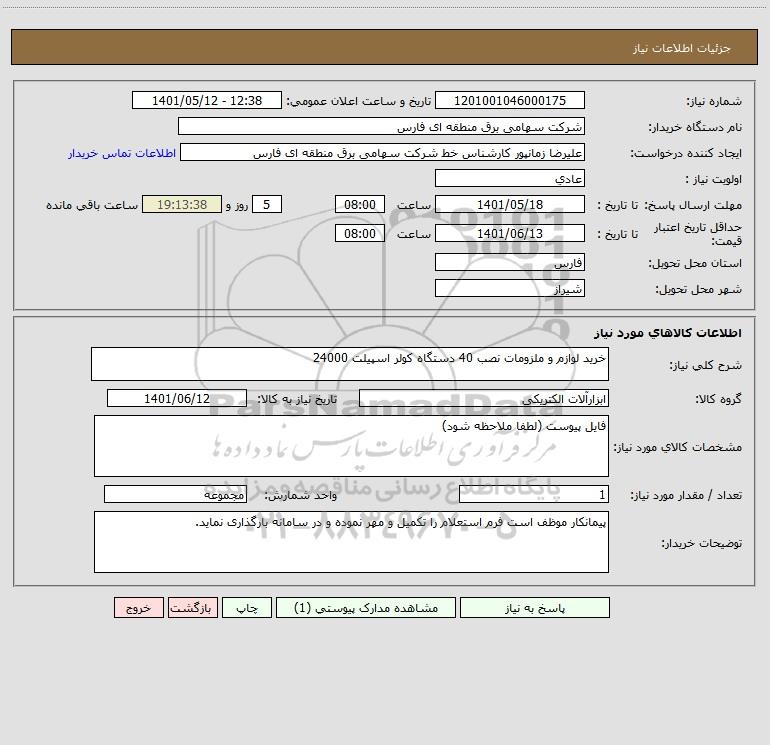
Task: Click label توضیحات خریدار
Action: (x=701, y=543)
